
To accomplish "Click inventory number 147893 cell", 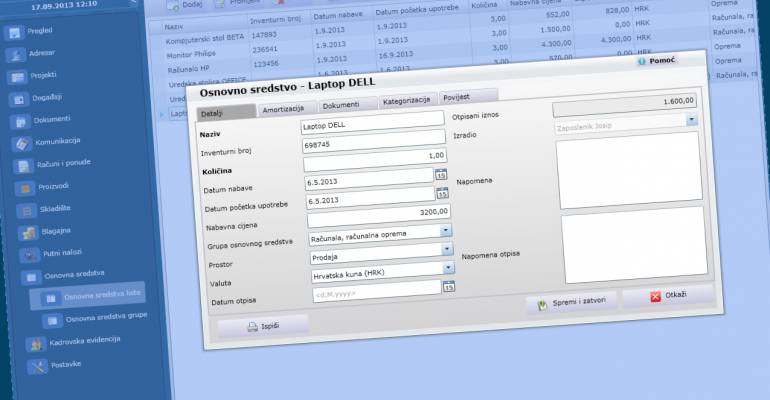I will (x=264, y=35).
